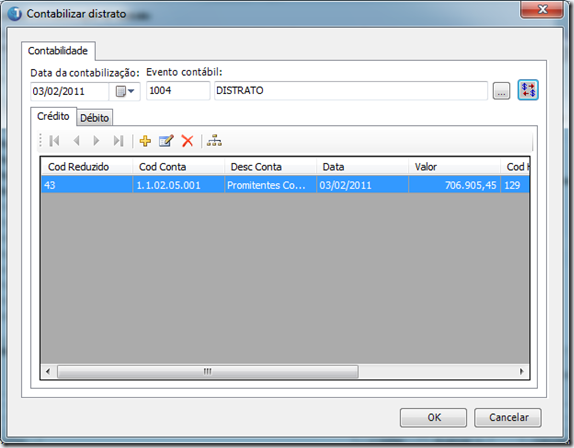Open the event lookup ellipsis button
Image resolution: width=574 pixels, height=448 pixels.
pyautogui.click(x=501, y=91)
